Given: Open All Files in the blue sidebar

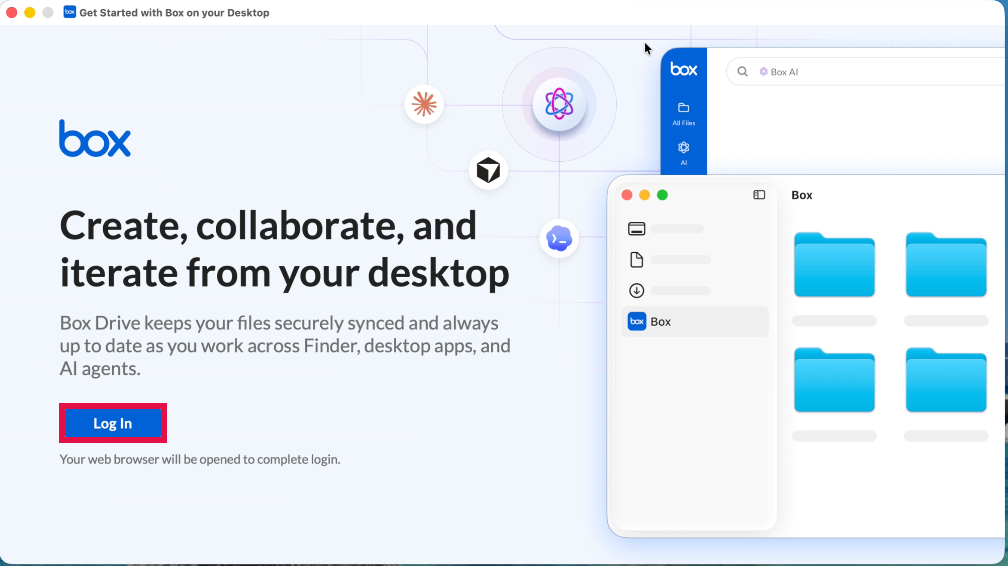Looking at the screenshot, I should click(x=683, y=114).
